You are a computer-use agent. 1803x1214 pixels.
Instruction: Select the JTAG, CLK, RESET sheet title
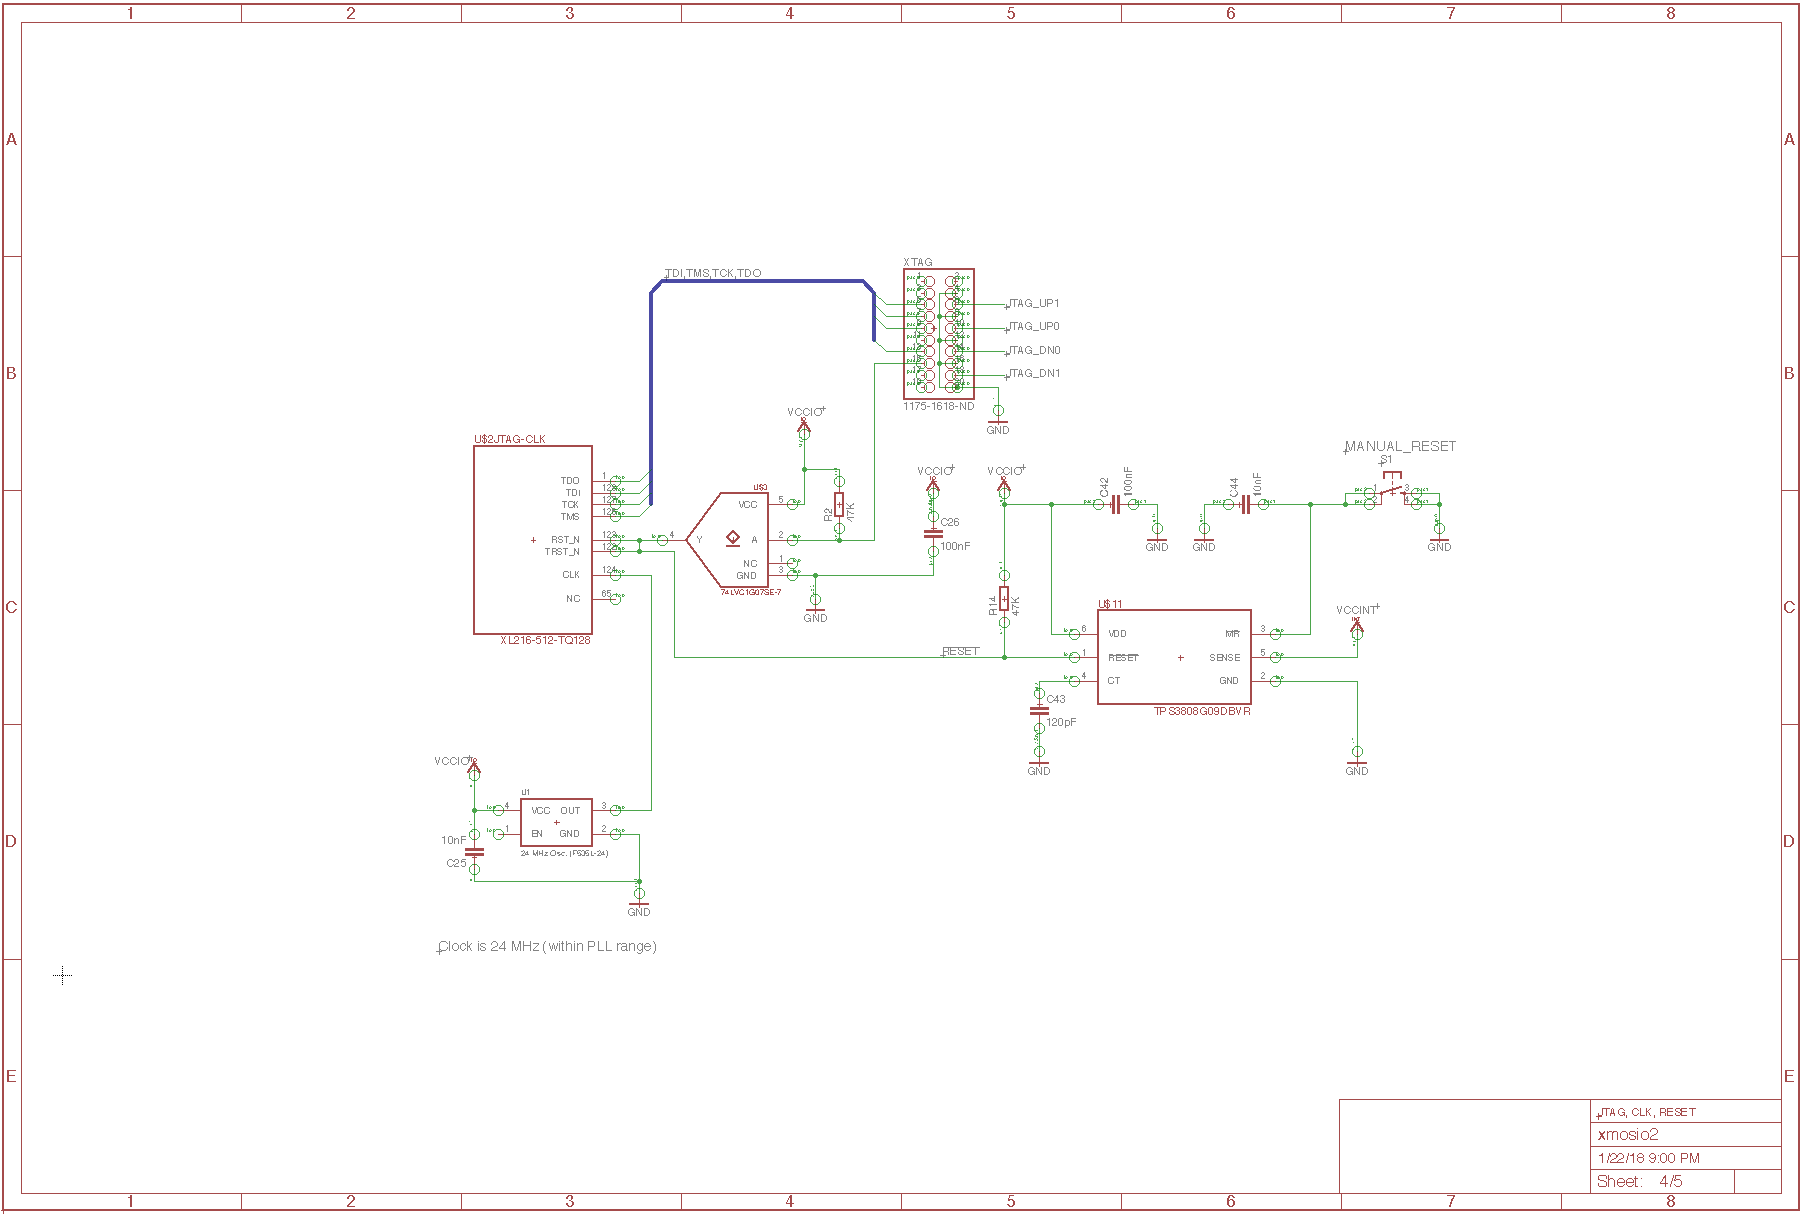[1647, 1112]
